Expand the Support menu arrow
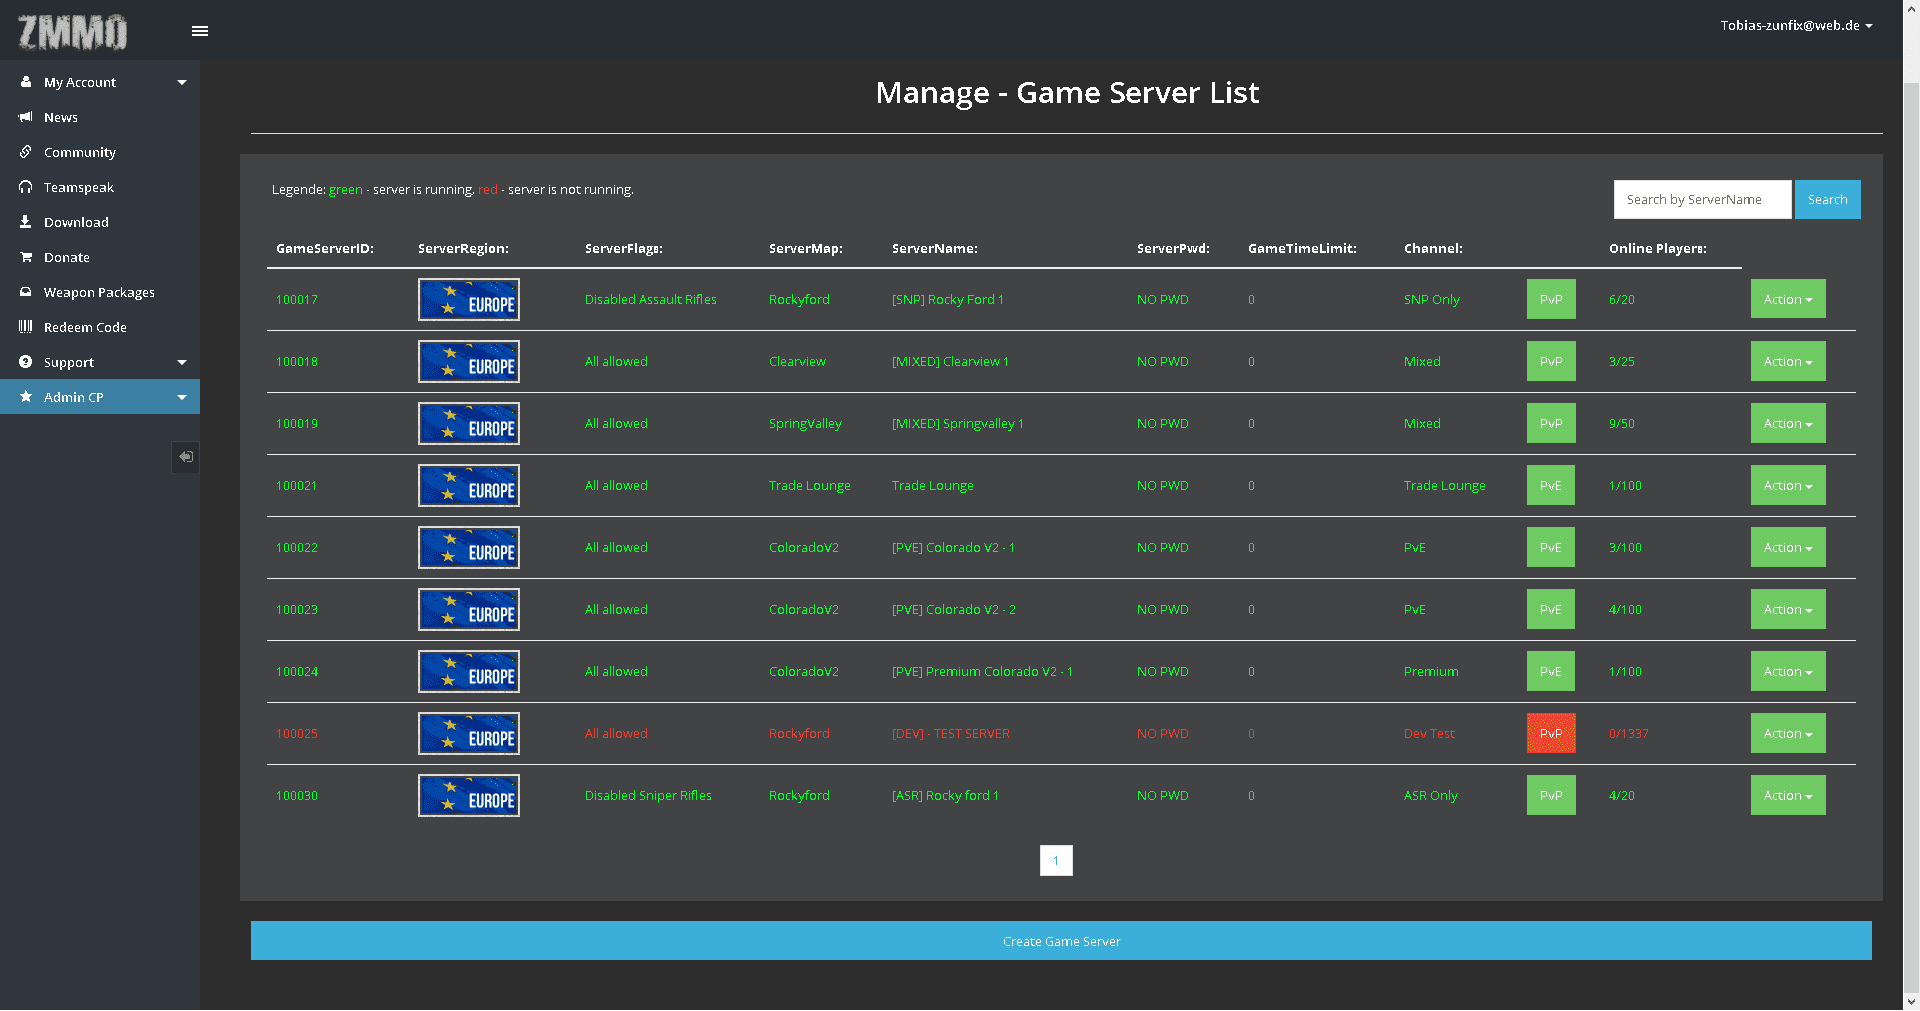This screenshot has width=1920, height=1011. tap(182, 362)
